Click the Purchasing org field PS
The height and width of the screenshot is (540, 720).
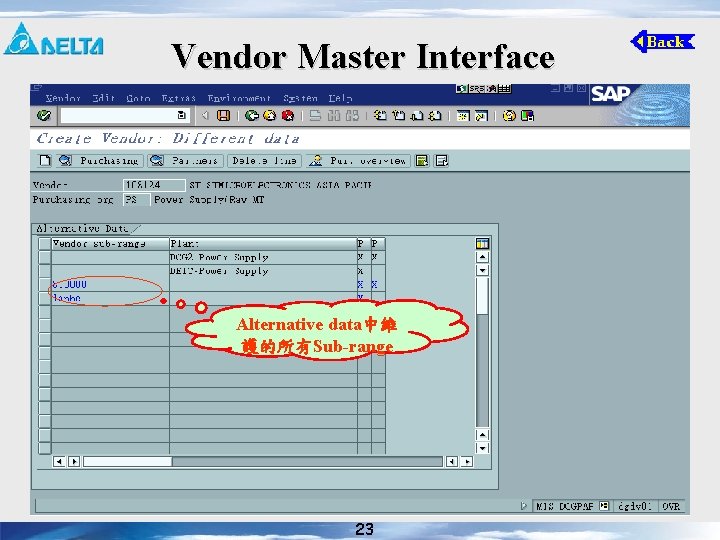coord(136,199)
